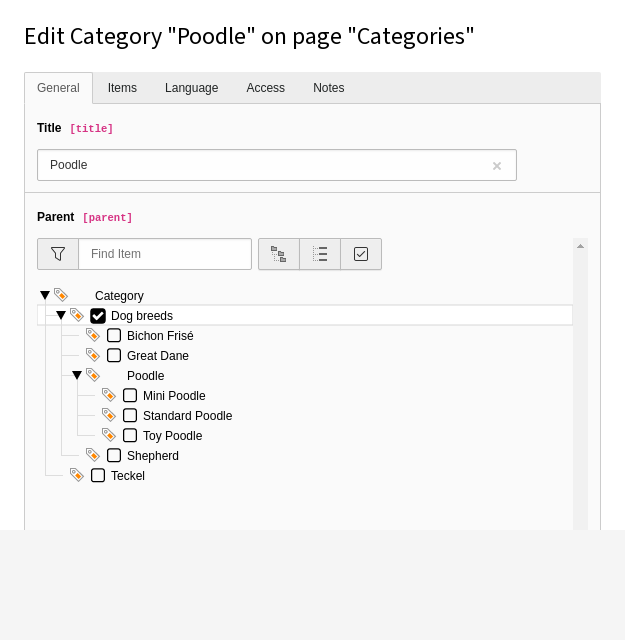This screenshot has height=640, width=625.
Task: Collapse the root Category node
Action: pyautogui.click(x=45, y=296)
